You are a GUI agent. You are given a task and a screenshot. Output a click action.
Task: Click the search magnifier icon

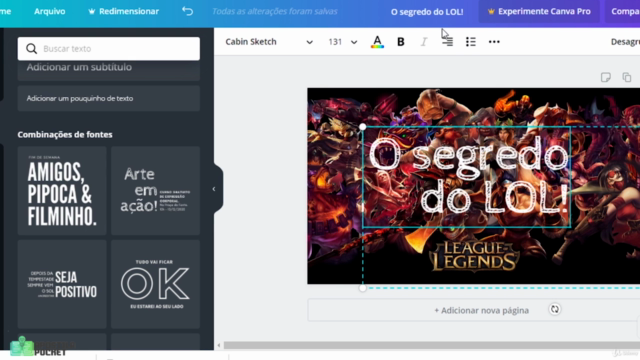pyautogui.click(x=31, y=49)
